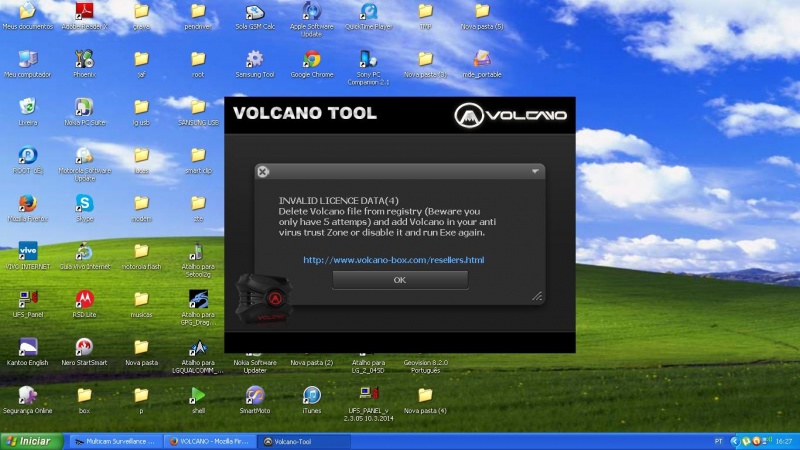This screenshot has height=450, width=800.
Task: Select Nokia PC Suite icon
Action: 84,112
